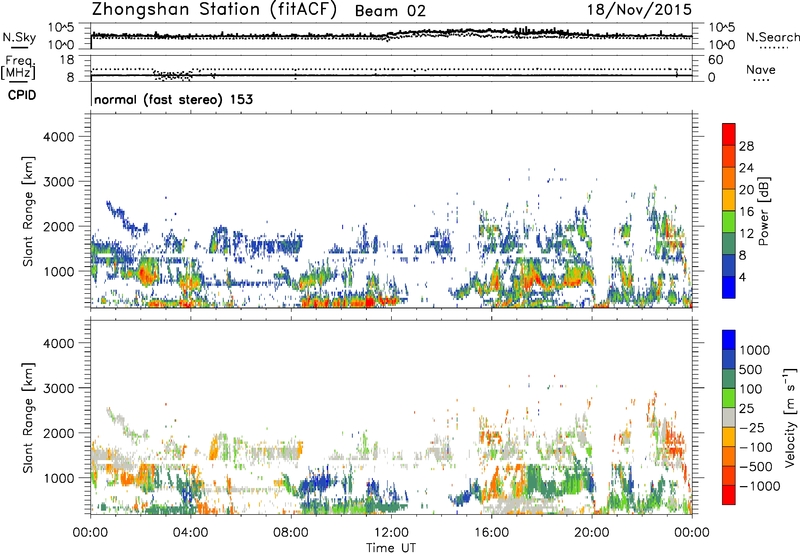Click "1000" range tick on Velocity panel
Viewport: 800px width, 554px height.
click(x=59, y=478)
